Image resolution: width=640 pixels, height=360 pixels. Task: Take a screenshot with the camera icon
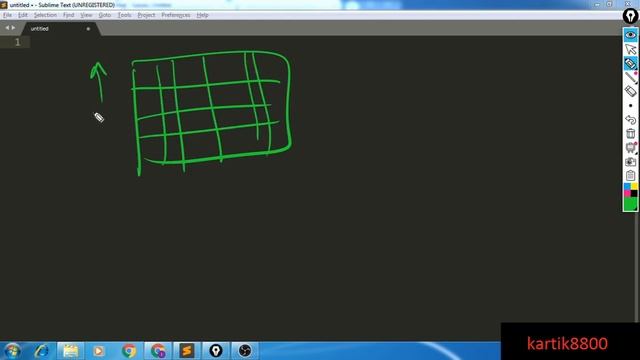630,162
